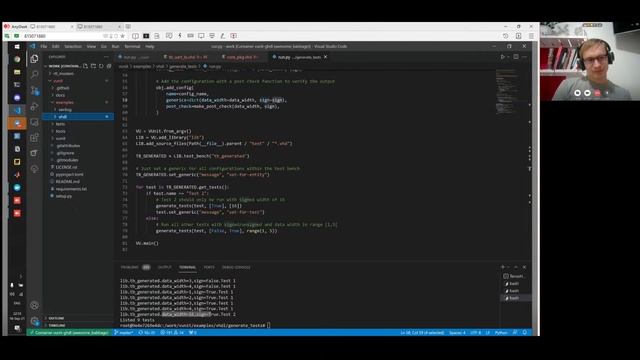This screenshot has height=360, width=640.
Task: Open requirements.txt in Explorer
Action: 71,189
